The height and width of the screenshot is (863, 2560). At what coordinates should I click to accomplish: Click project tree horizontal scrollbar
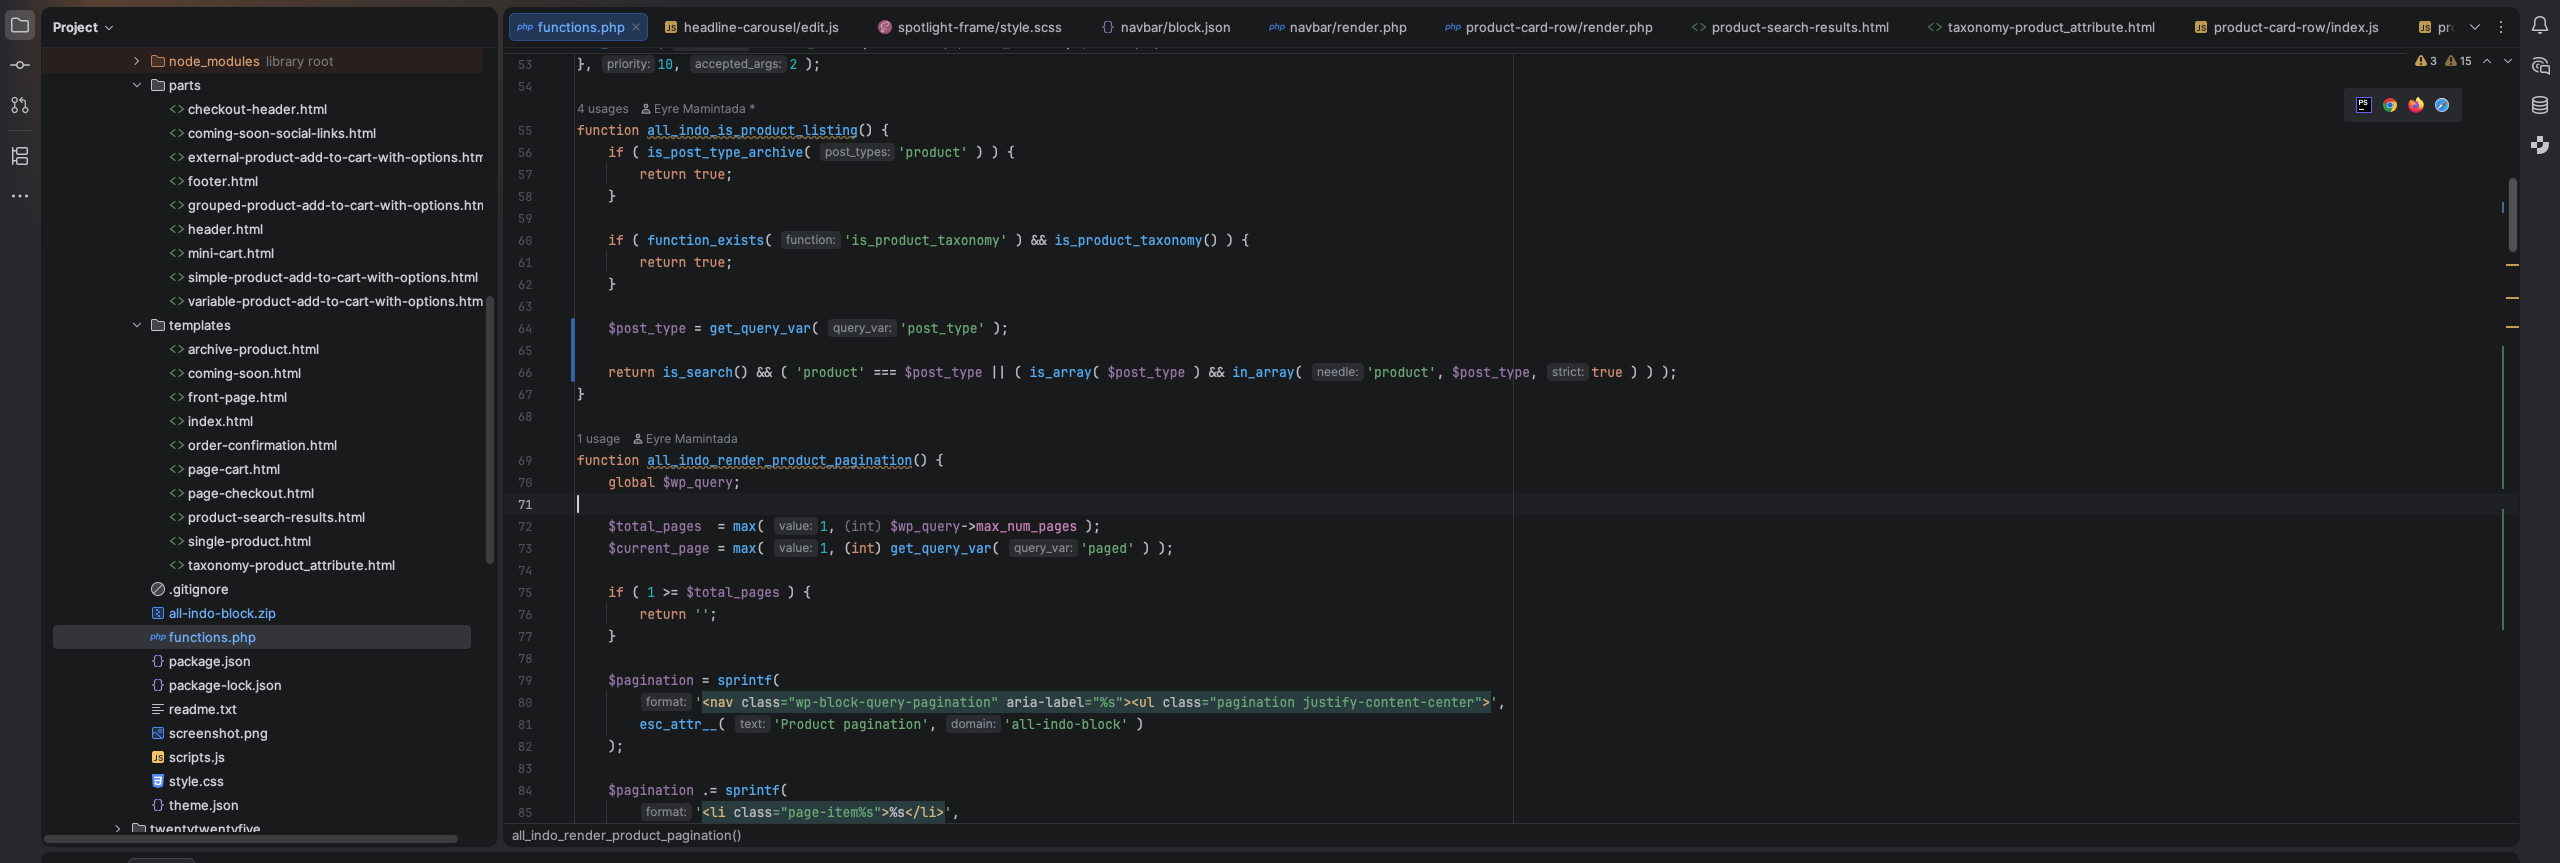coord(250,839)
